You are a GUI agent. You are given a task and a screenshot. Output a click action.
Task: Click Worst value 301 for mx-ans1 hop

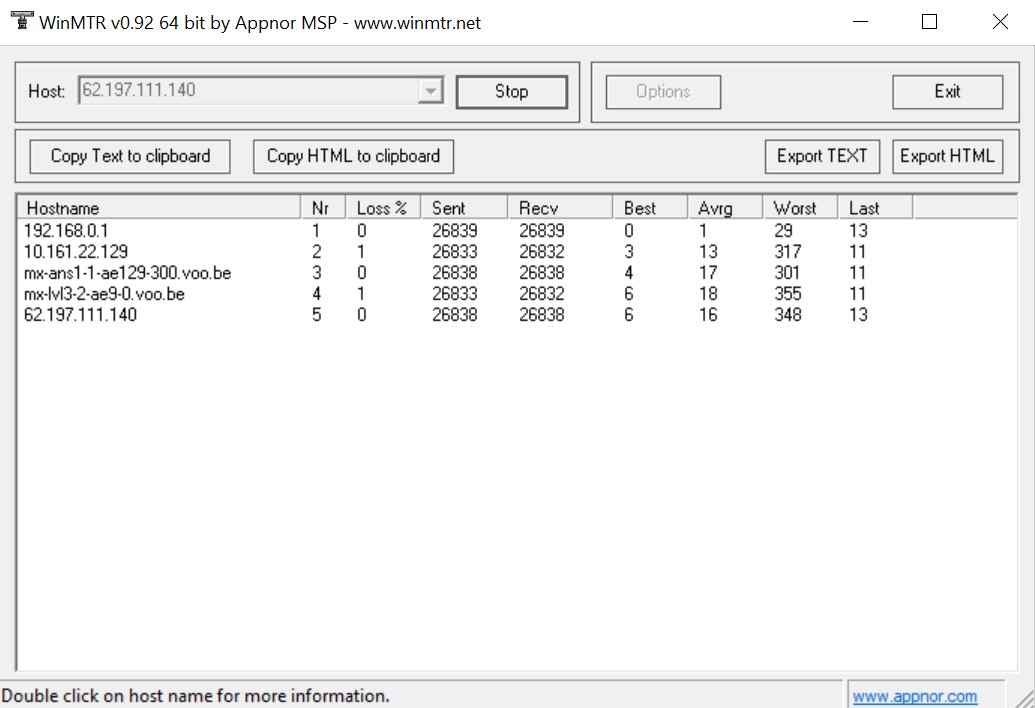(x=787, y=273)
